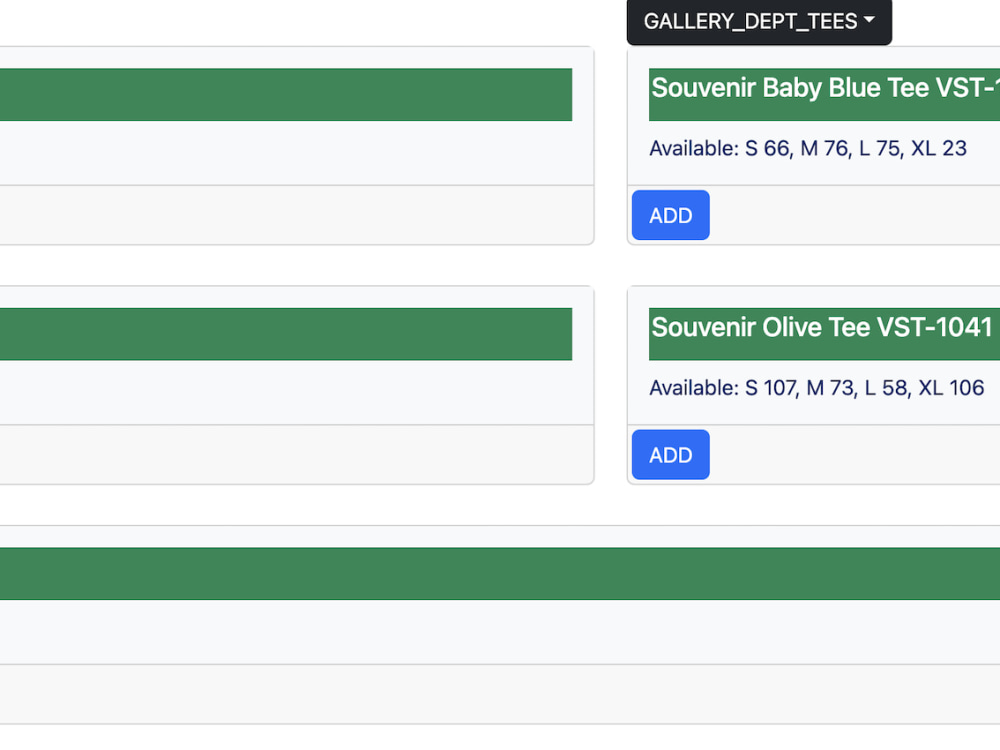The height and width of the screenshot is (750, 1000).
Task: Add the Souvenir Olive Tee VST-1041
Action: 670,455
